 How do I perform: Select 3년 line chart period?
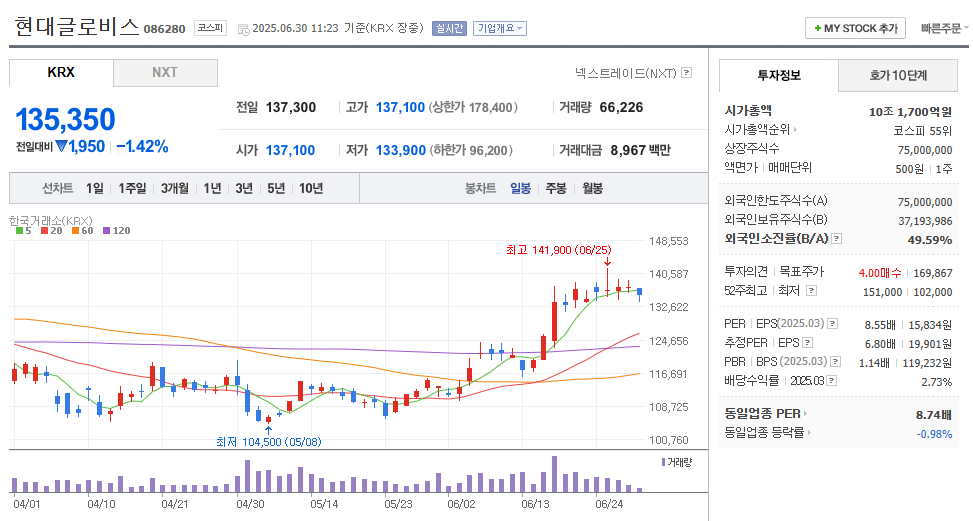[244, 189]
